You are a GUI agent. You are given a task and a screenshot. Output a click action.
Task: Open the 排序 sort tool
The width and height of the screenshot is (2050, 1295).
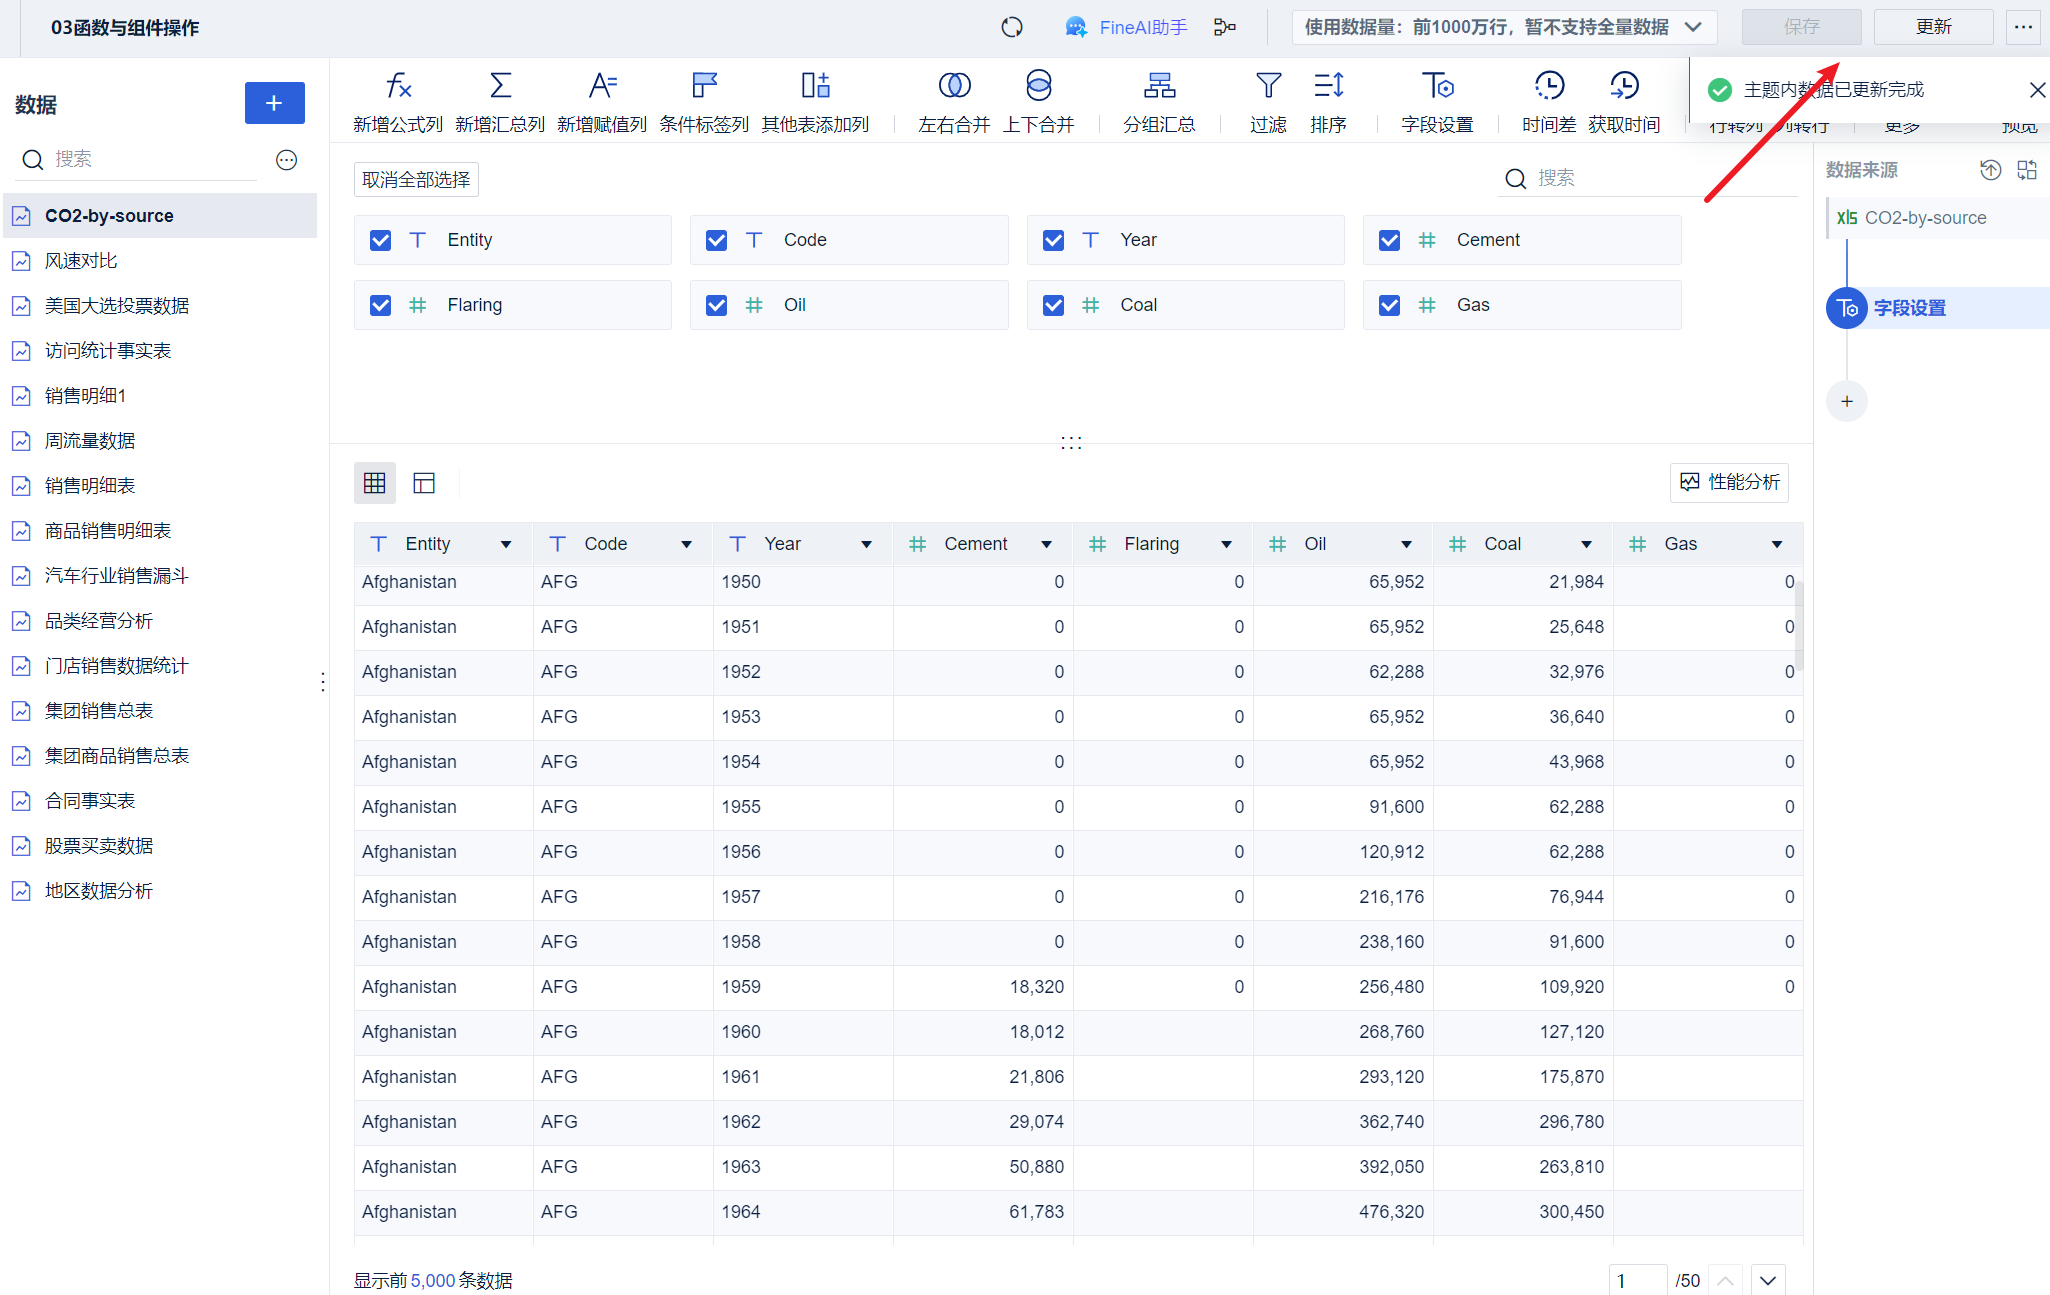1328,86
